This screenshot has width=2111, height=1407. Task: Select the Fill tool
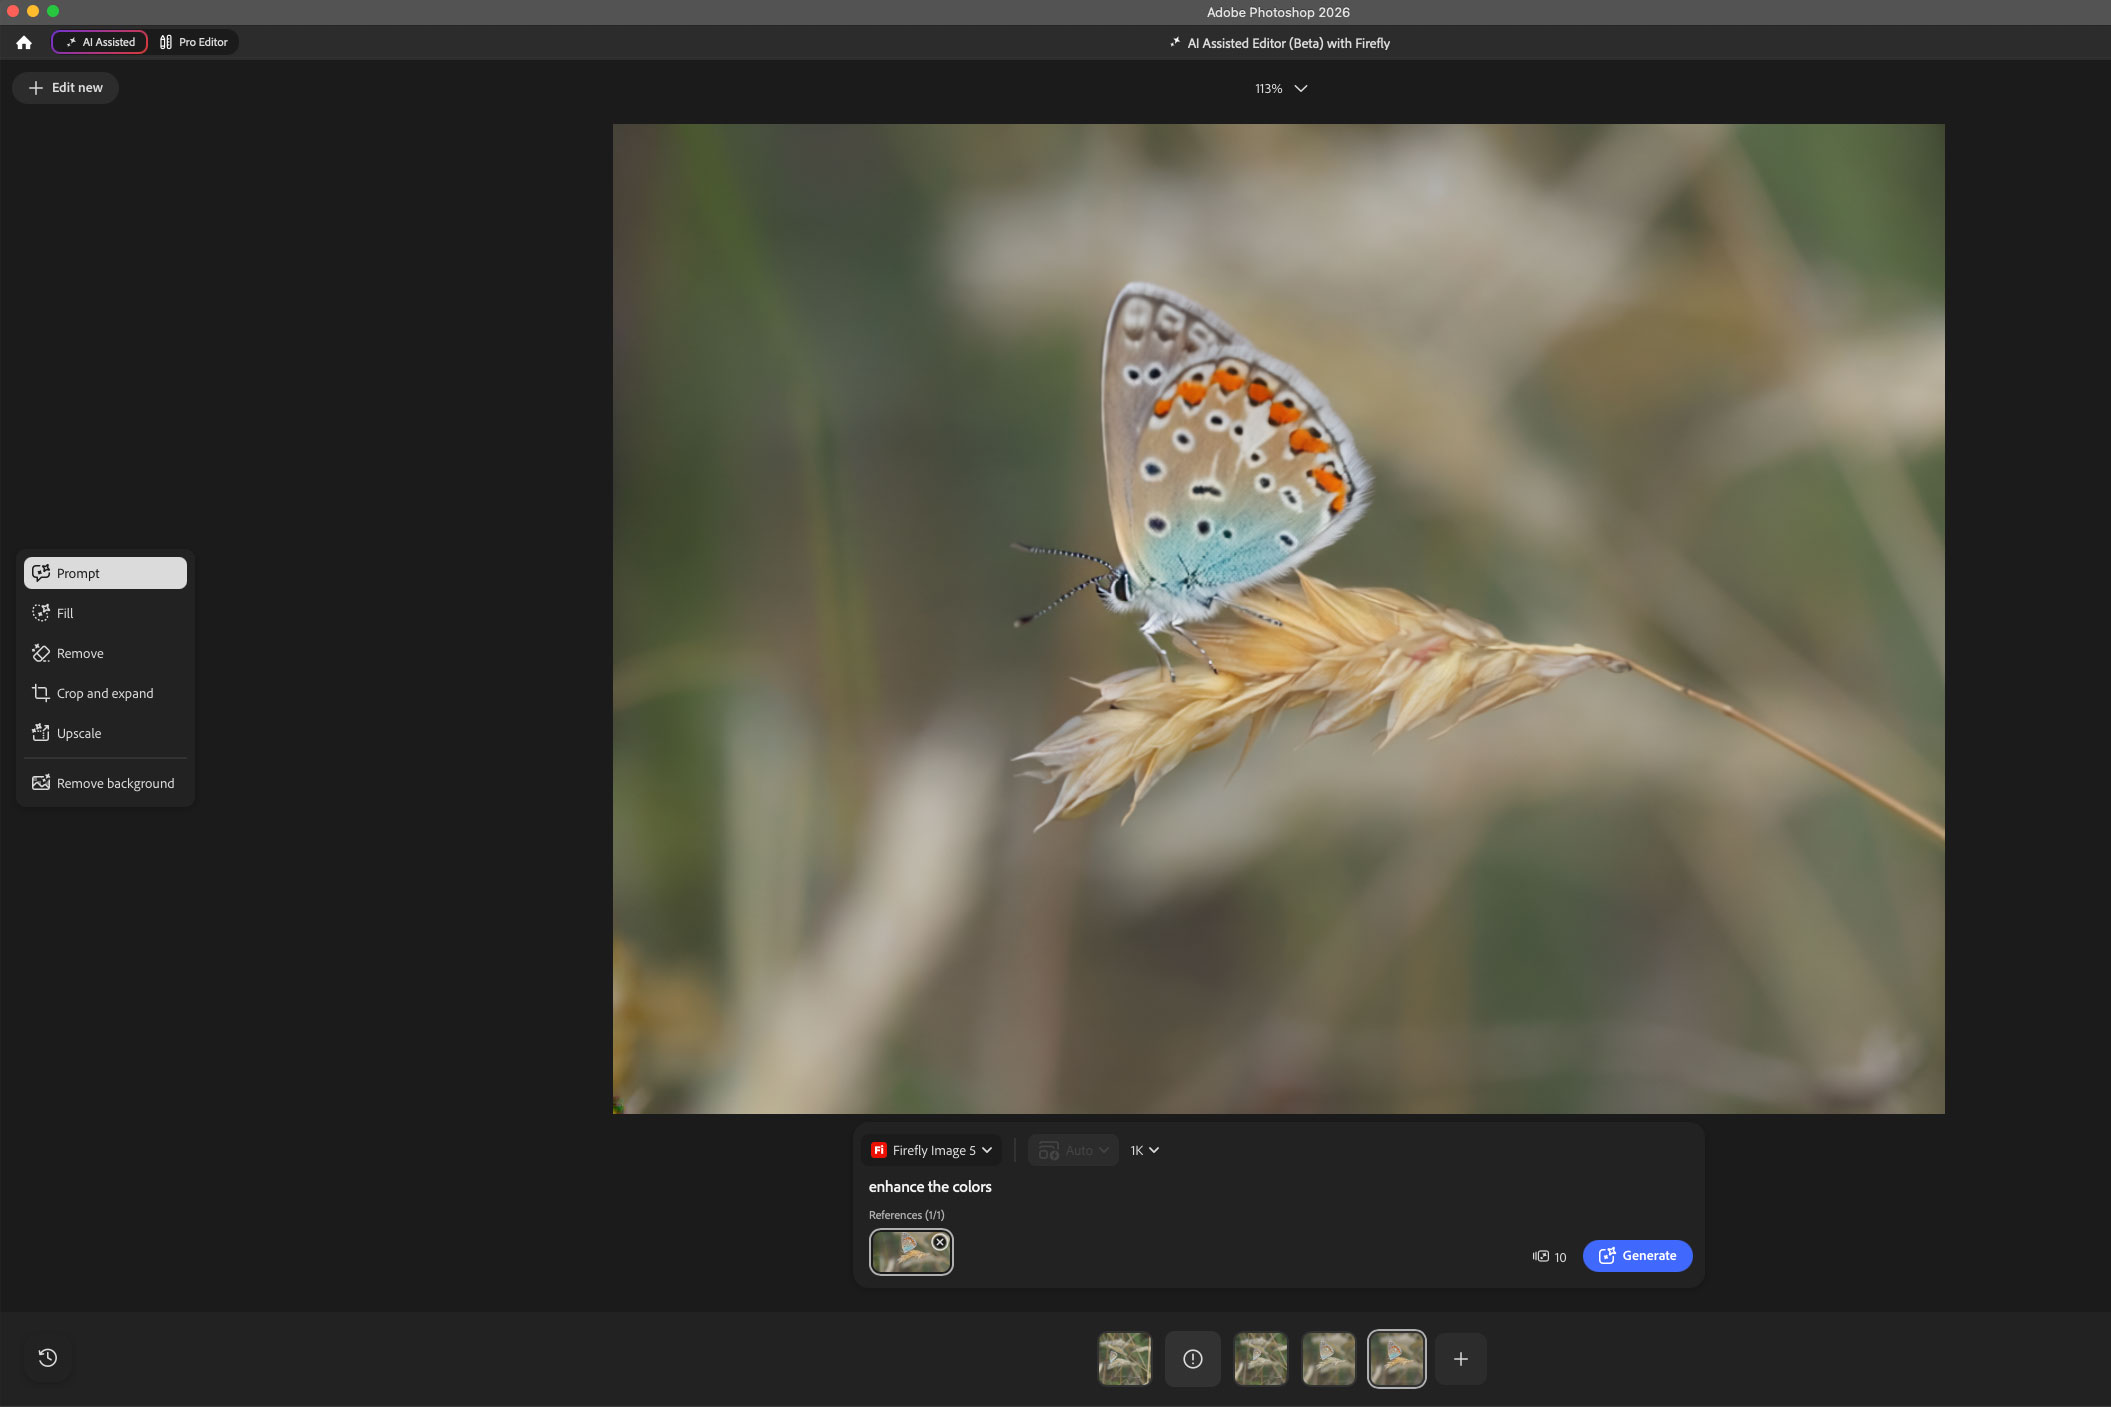105,613
